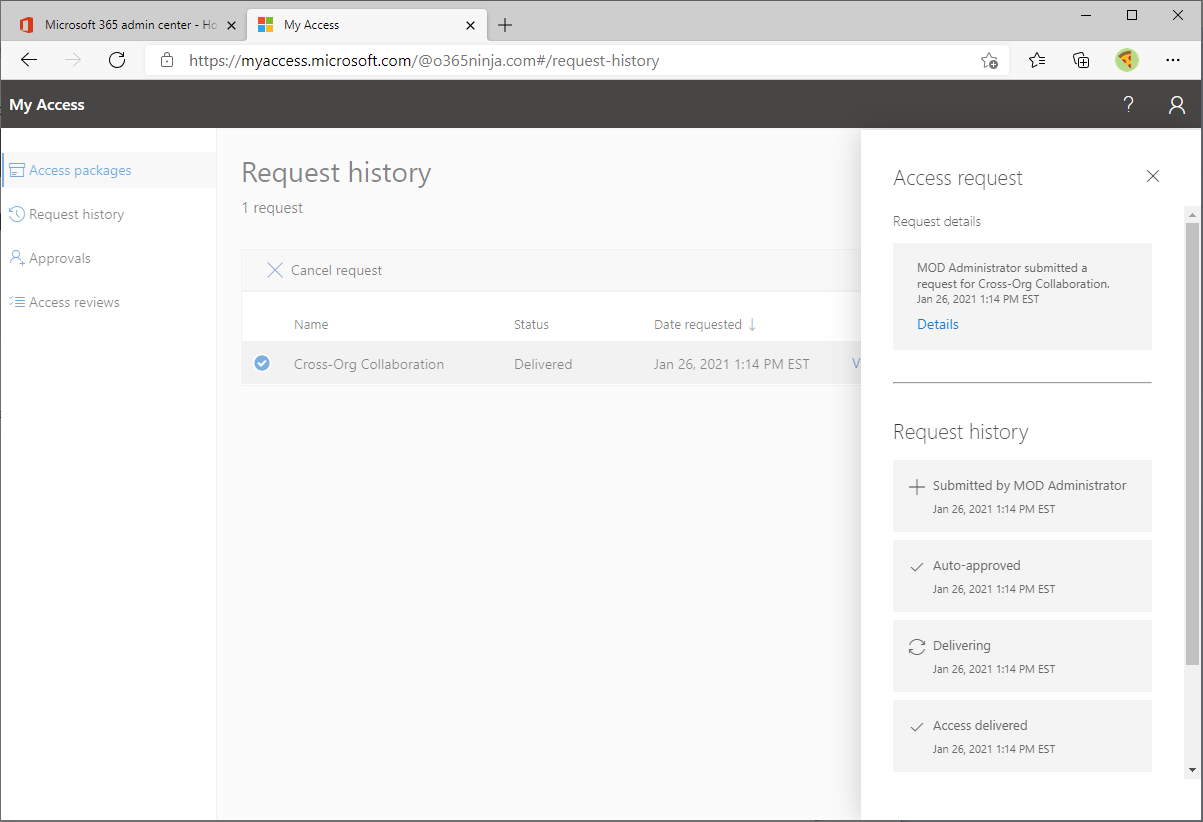The height and width of the screenshot is (822, 1203).
Task: Click the browser profile avatar icon
Action: tap(1126, 60)
